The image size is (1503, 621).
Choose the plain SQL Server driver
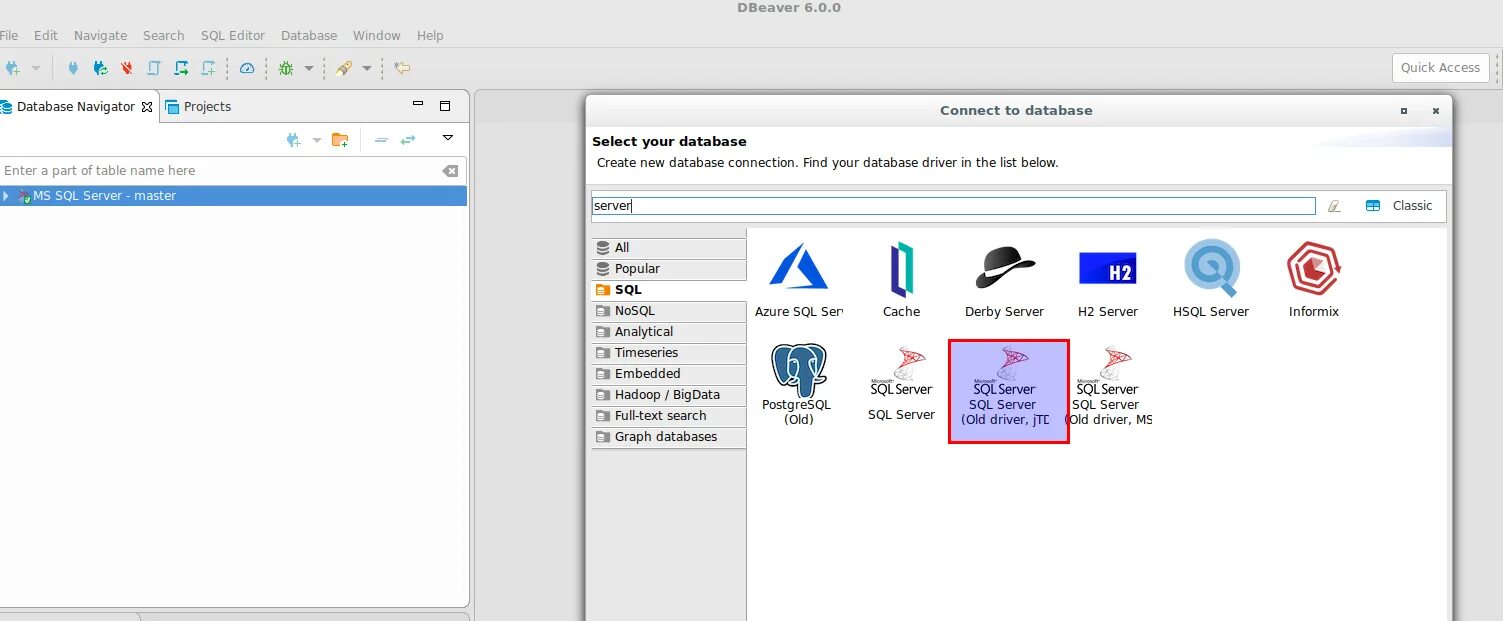point(901,385)
